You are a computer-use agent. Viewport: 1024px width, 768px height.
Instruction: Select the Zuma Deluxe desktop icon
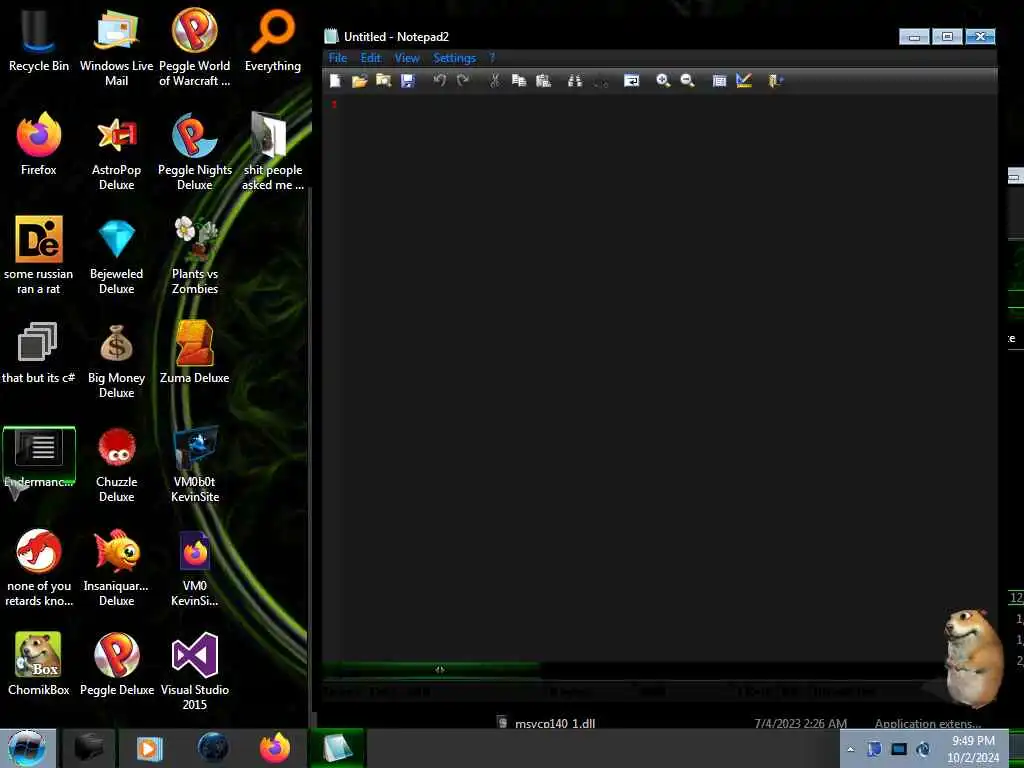(195, 353)
